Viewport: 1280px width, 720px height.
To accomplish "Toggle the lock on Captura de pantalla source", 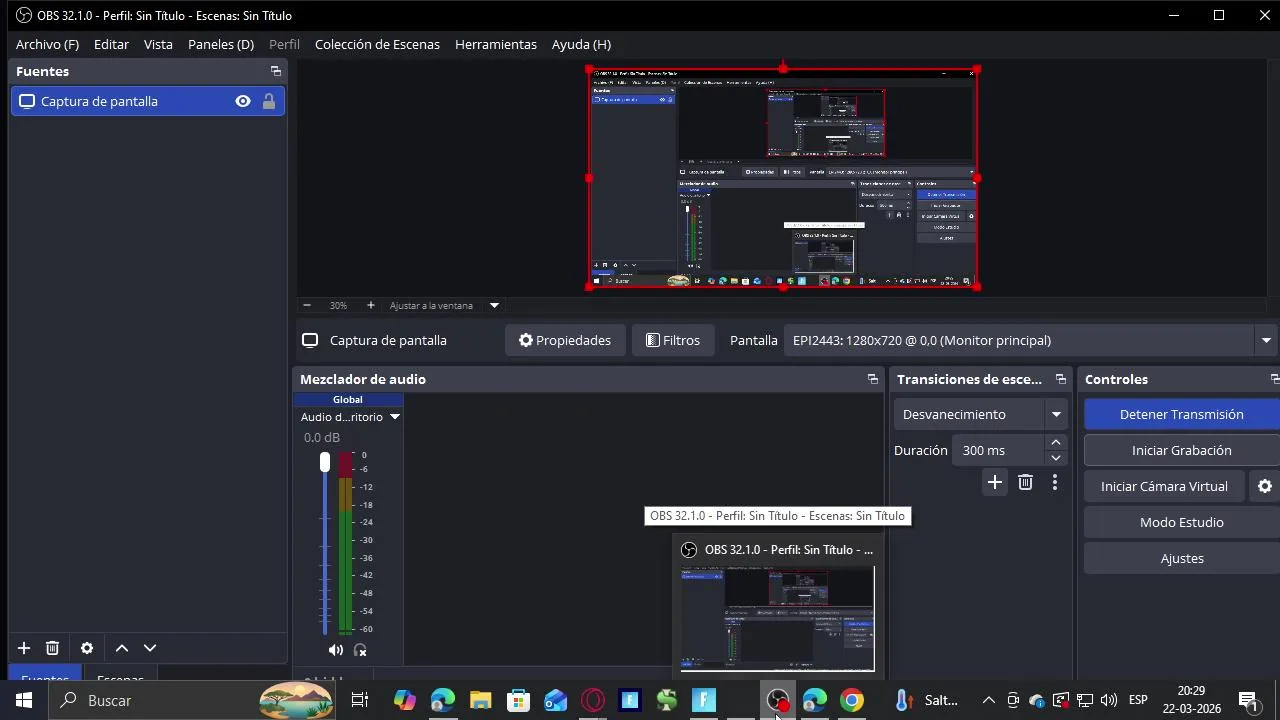I will point(269,101).
